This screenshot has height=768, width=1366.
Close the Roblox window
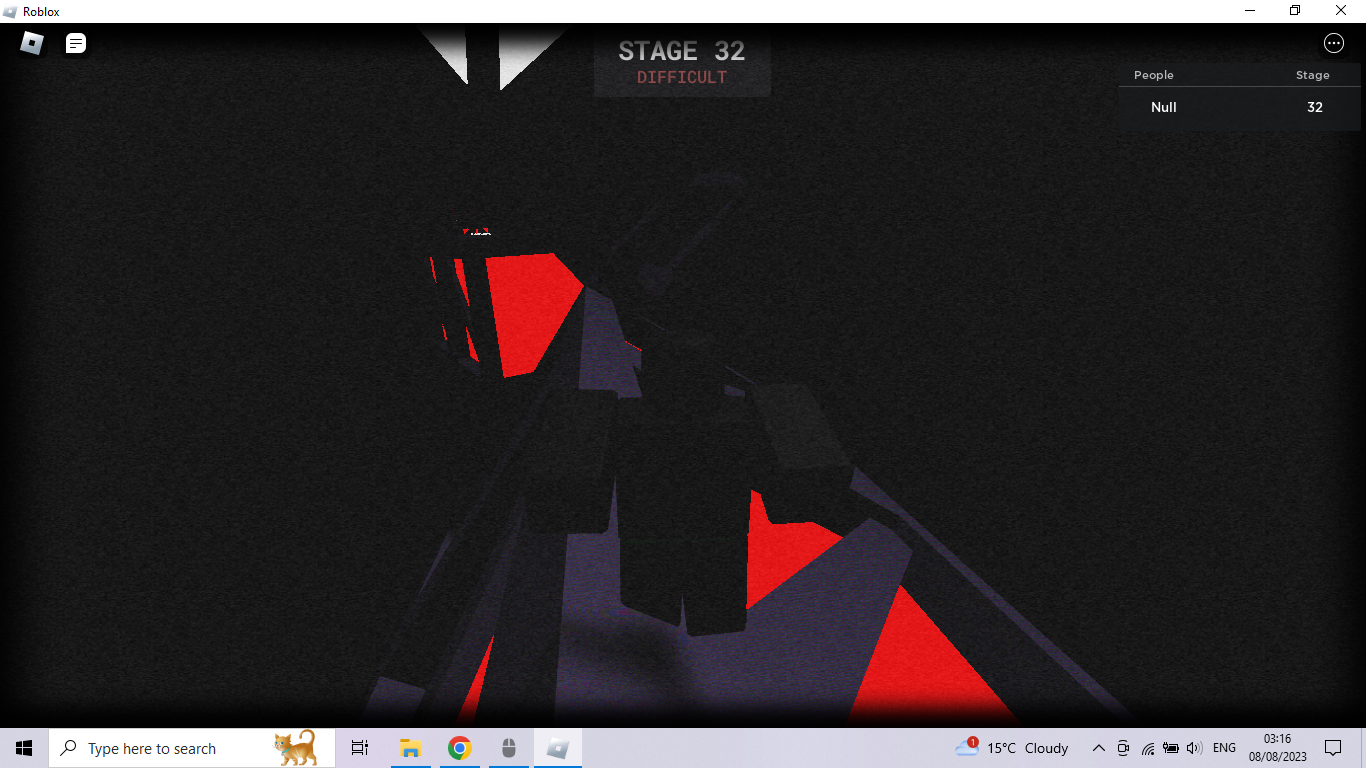coord(1342,11)
